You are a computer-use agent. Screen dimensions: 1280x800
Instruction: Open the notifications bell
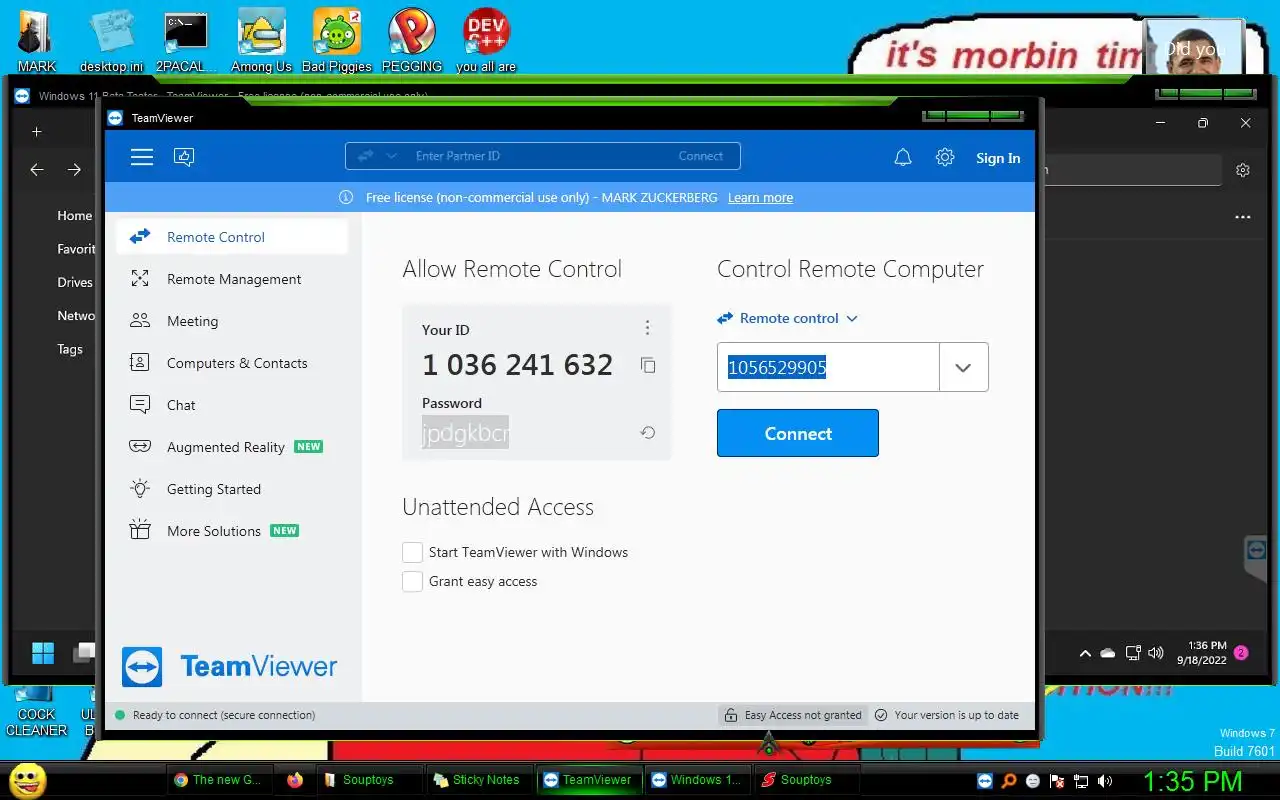(903, 157)
